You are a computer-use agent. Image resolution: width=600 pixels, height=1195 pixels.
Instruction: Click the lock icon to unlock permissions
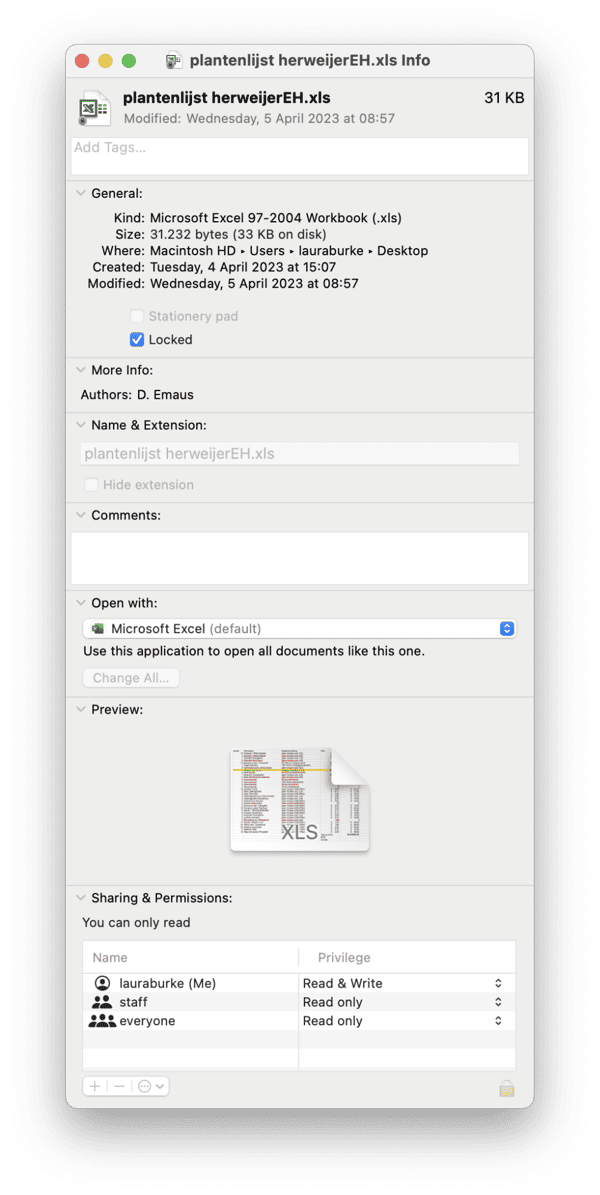(507, 1087)
